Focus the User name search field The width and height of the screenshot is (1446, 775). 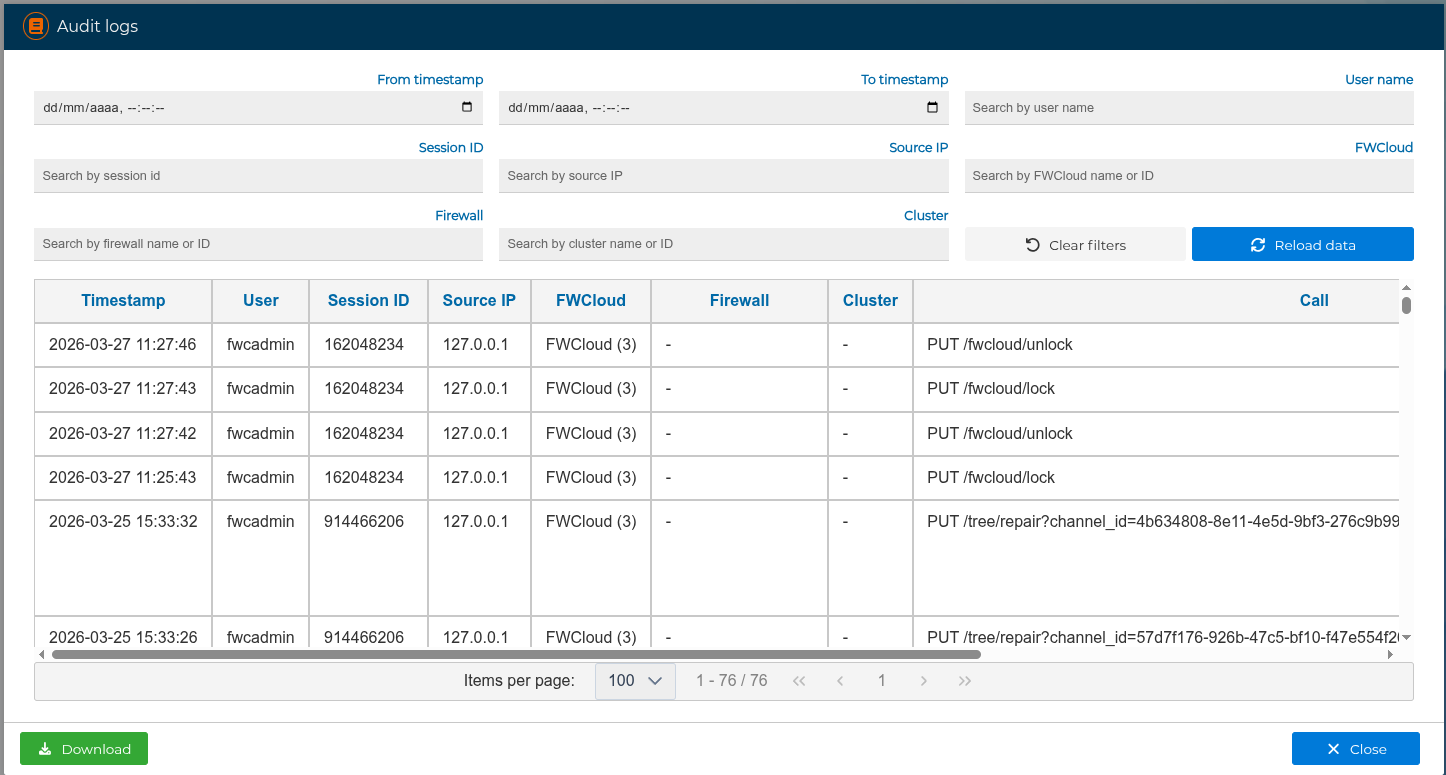tap(1188, 108)
